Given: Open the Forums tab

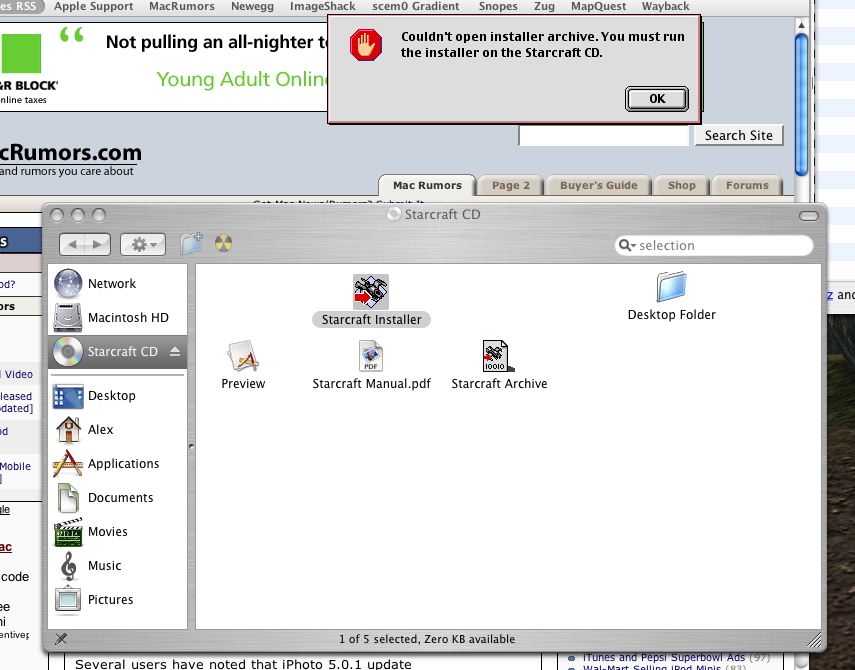Looking at the screenshot, I should [747, 185].
